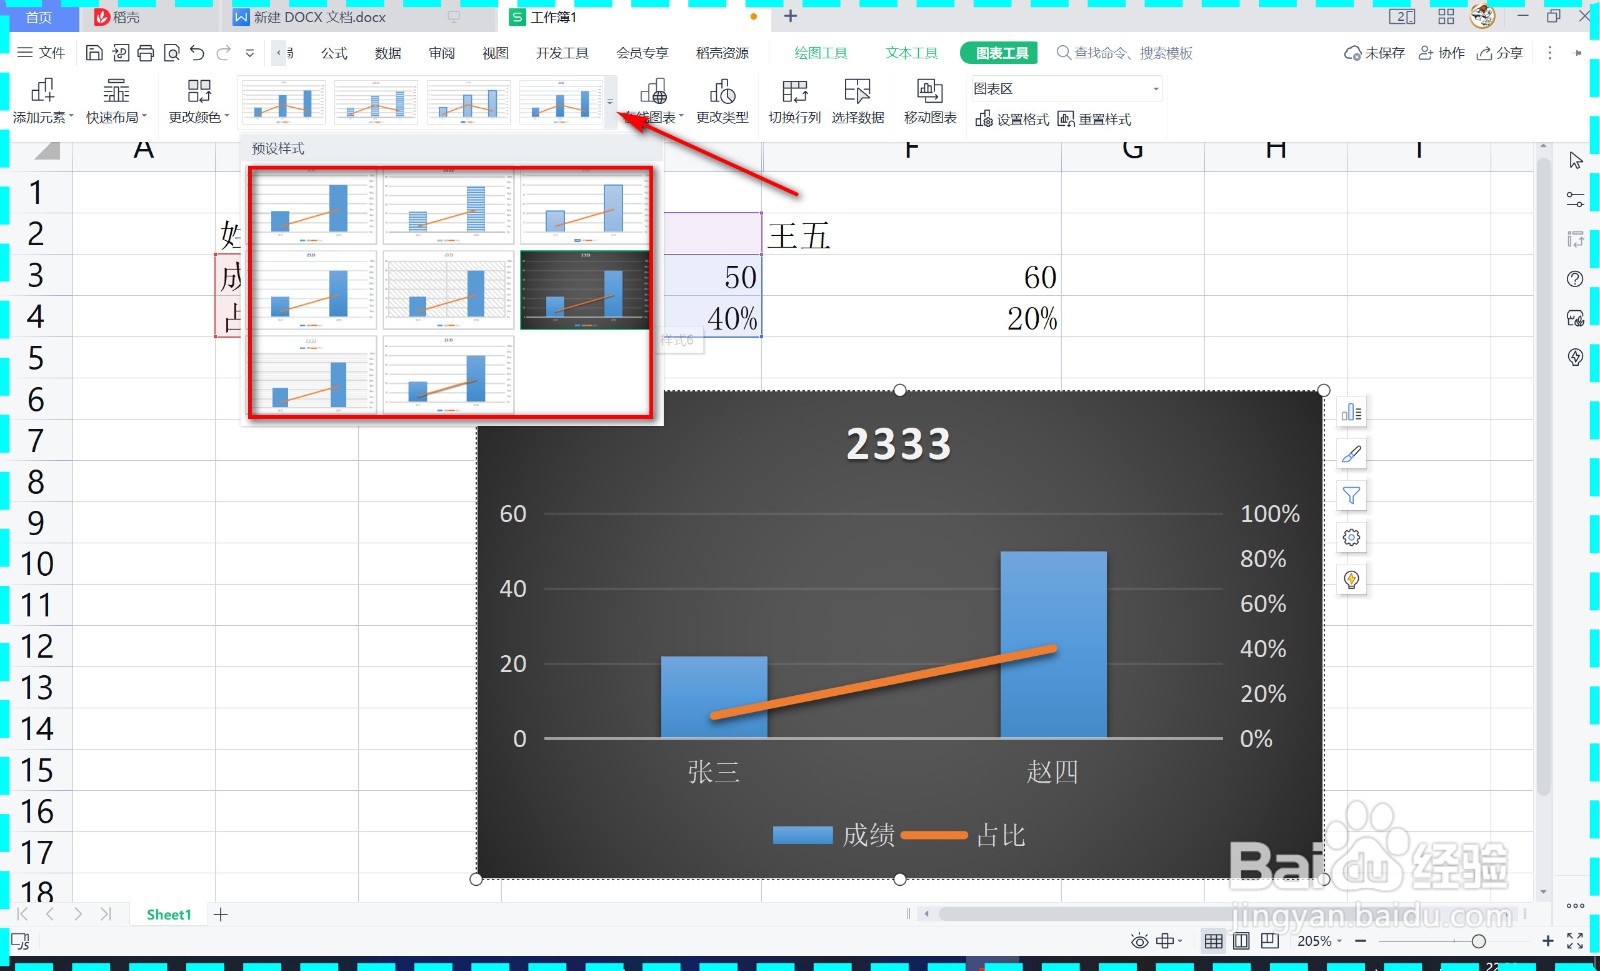Viewport: 1600px width, 971px height.
Task: Click 协作 (Collaborate) button
Action: pyautogui.click(x=1441, y=53)
